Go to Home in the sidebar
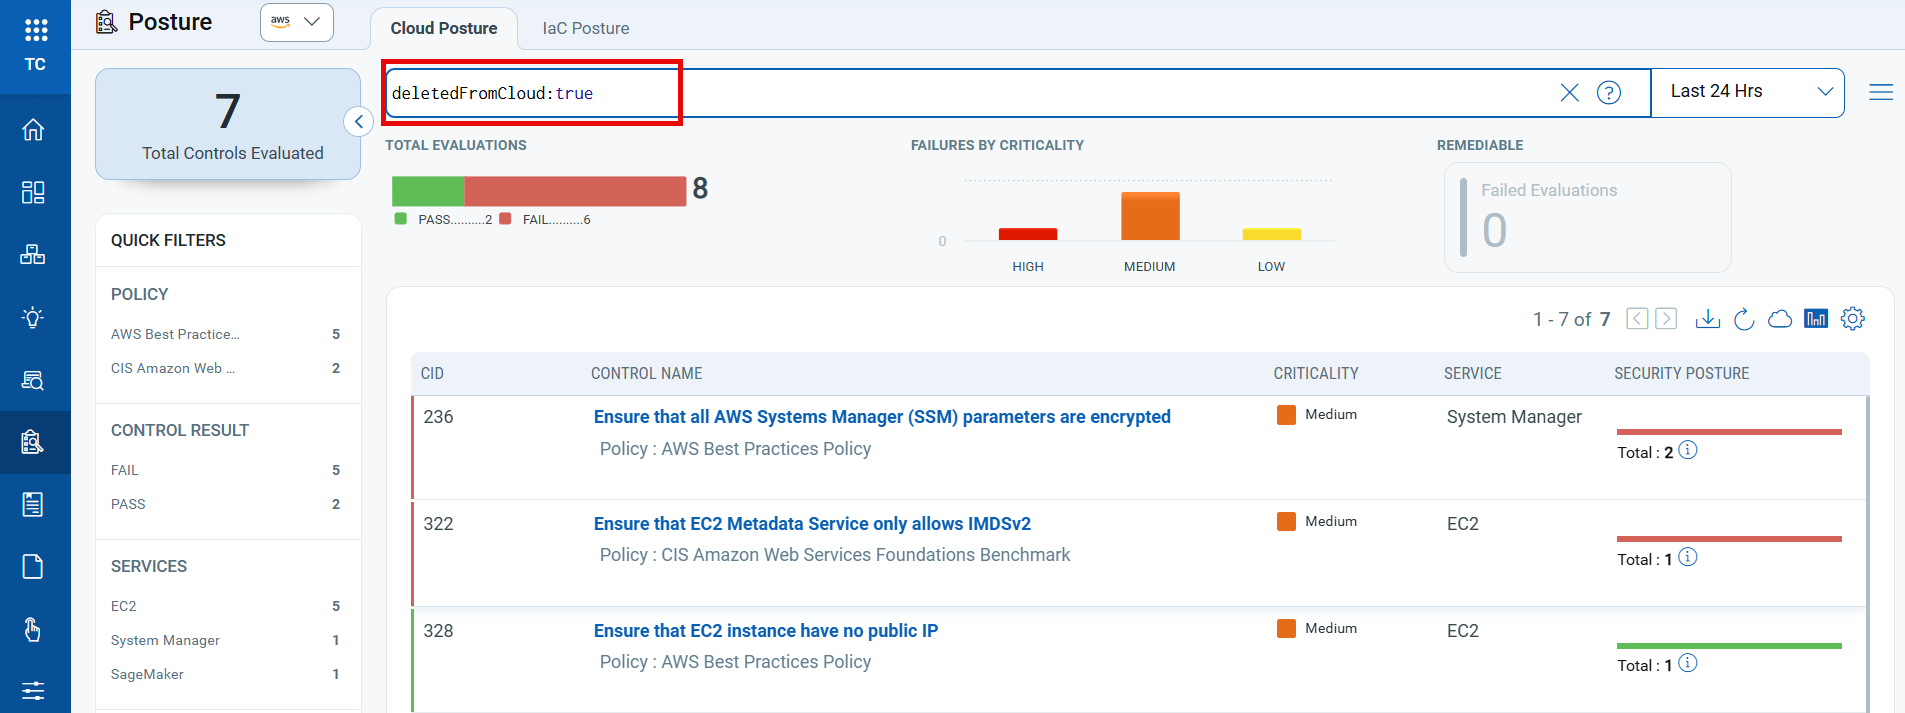 point(33,130)
